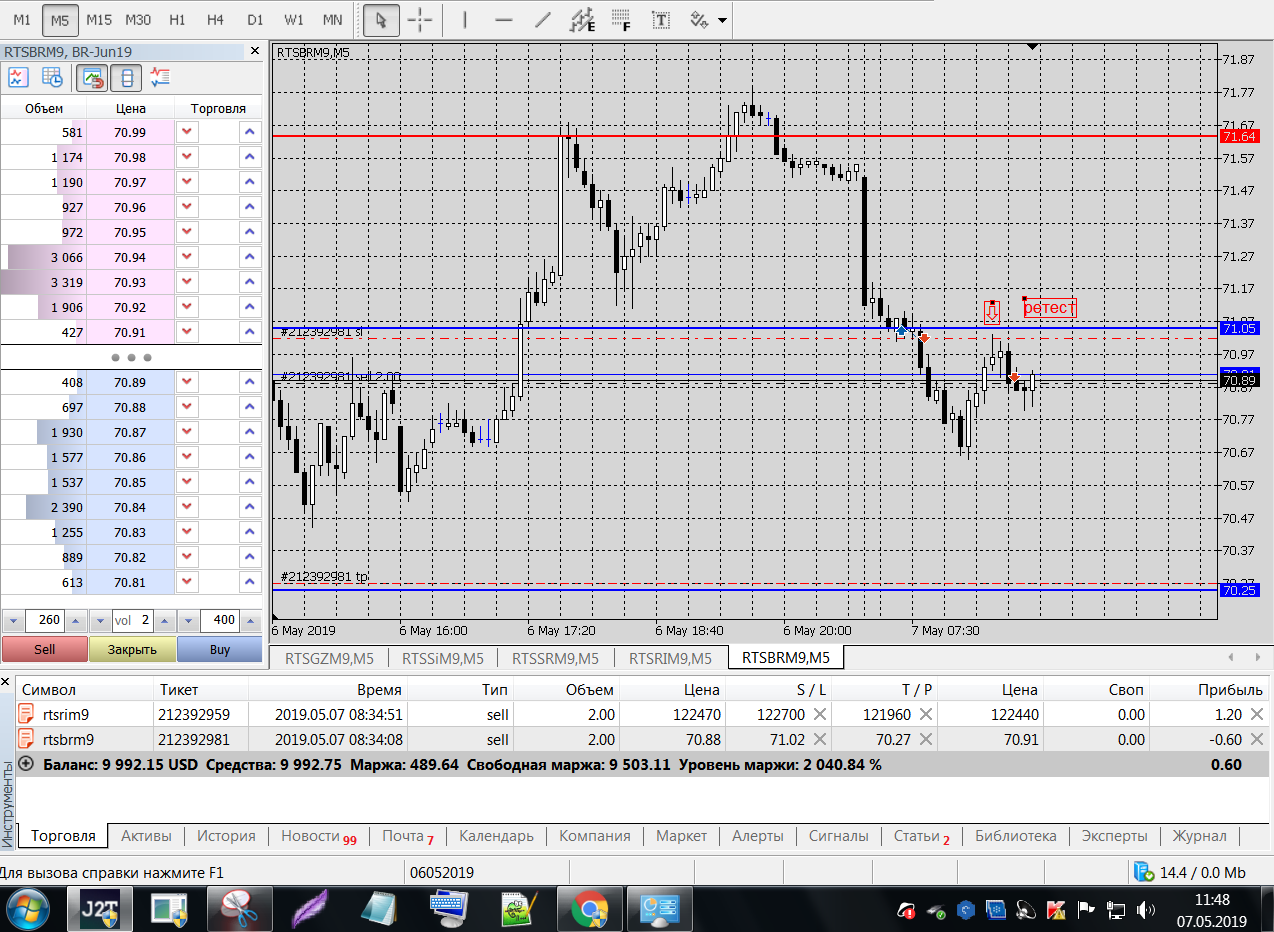Click buy arrow at price 70.81

pyautogui.click(x=249, y=582)
